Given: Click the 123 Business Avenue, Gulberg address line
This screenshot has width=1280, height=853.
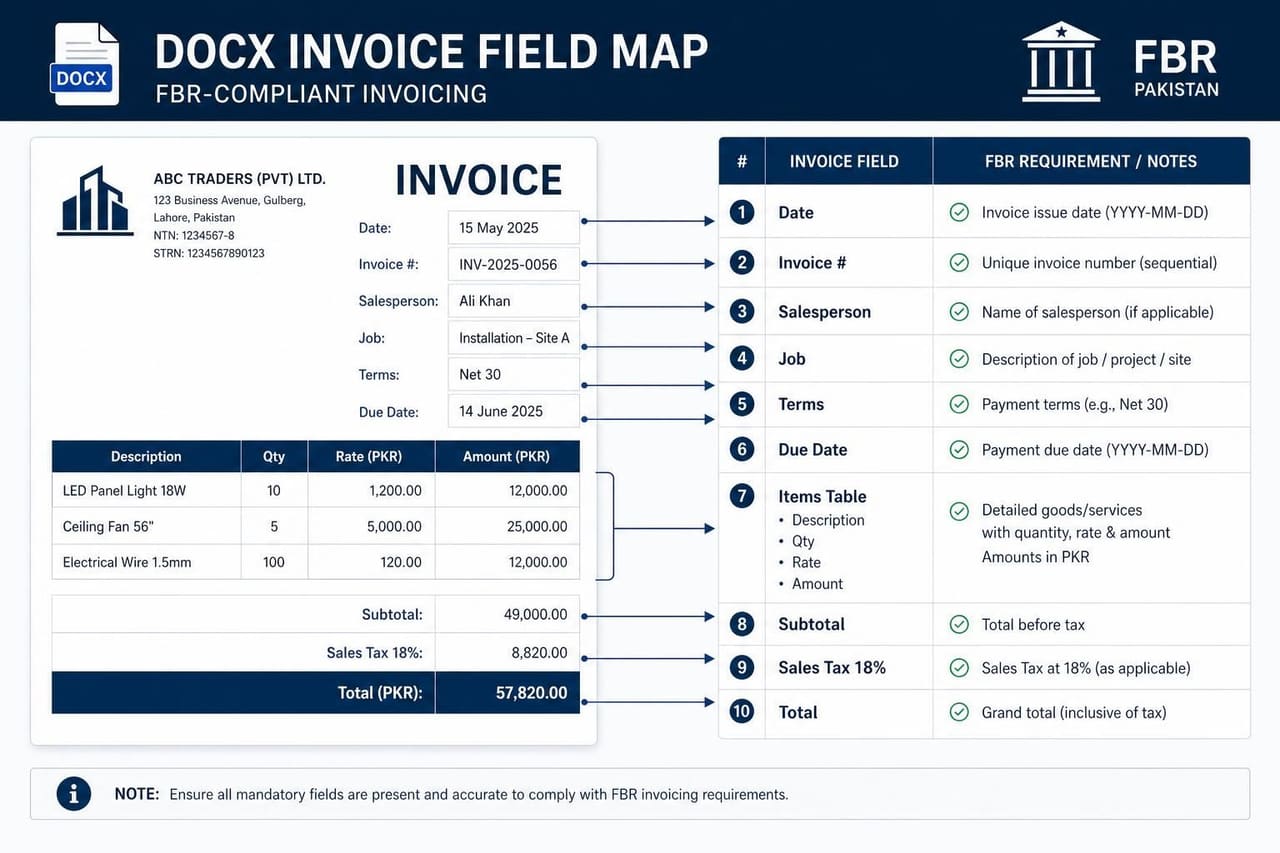Looking at the screenshot, I should point(229,200).
